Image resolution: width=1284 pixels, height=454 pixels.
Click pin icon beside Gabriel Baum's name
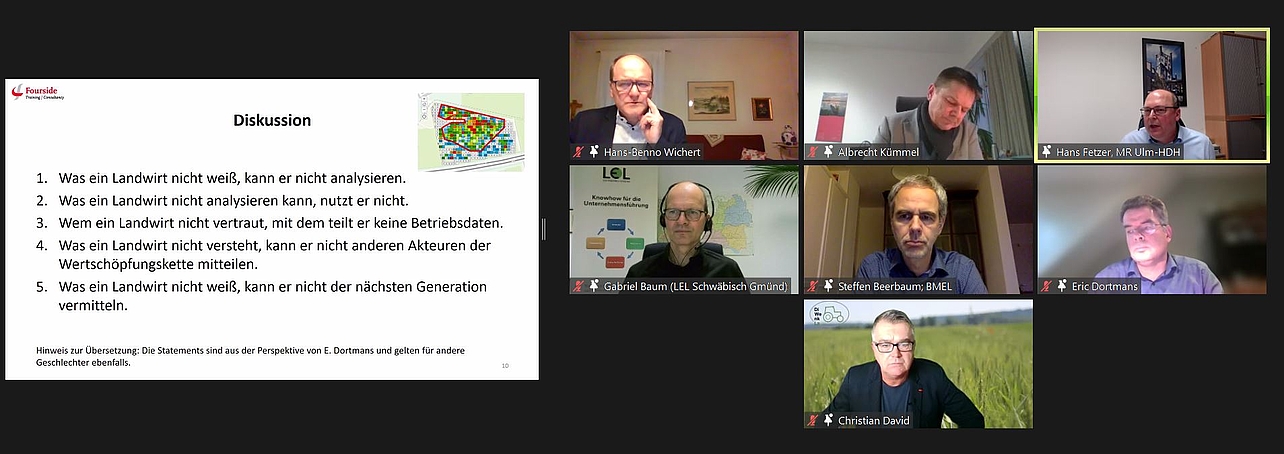point(594,286)
